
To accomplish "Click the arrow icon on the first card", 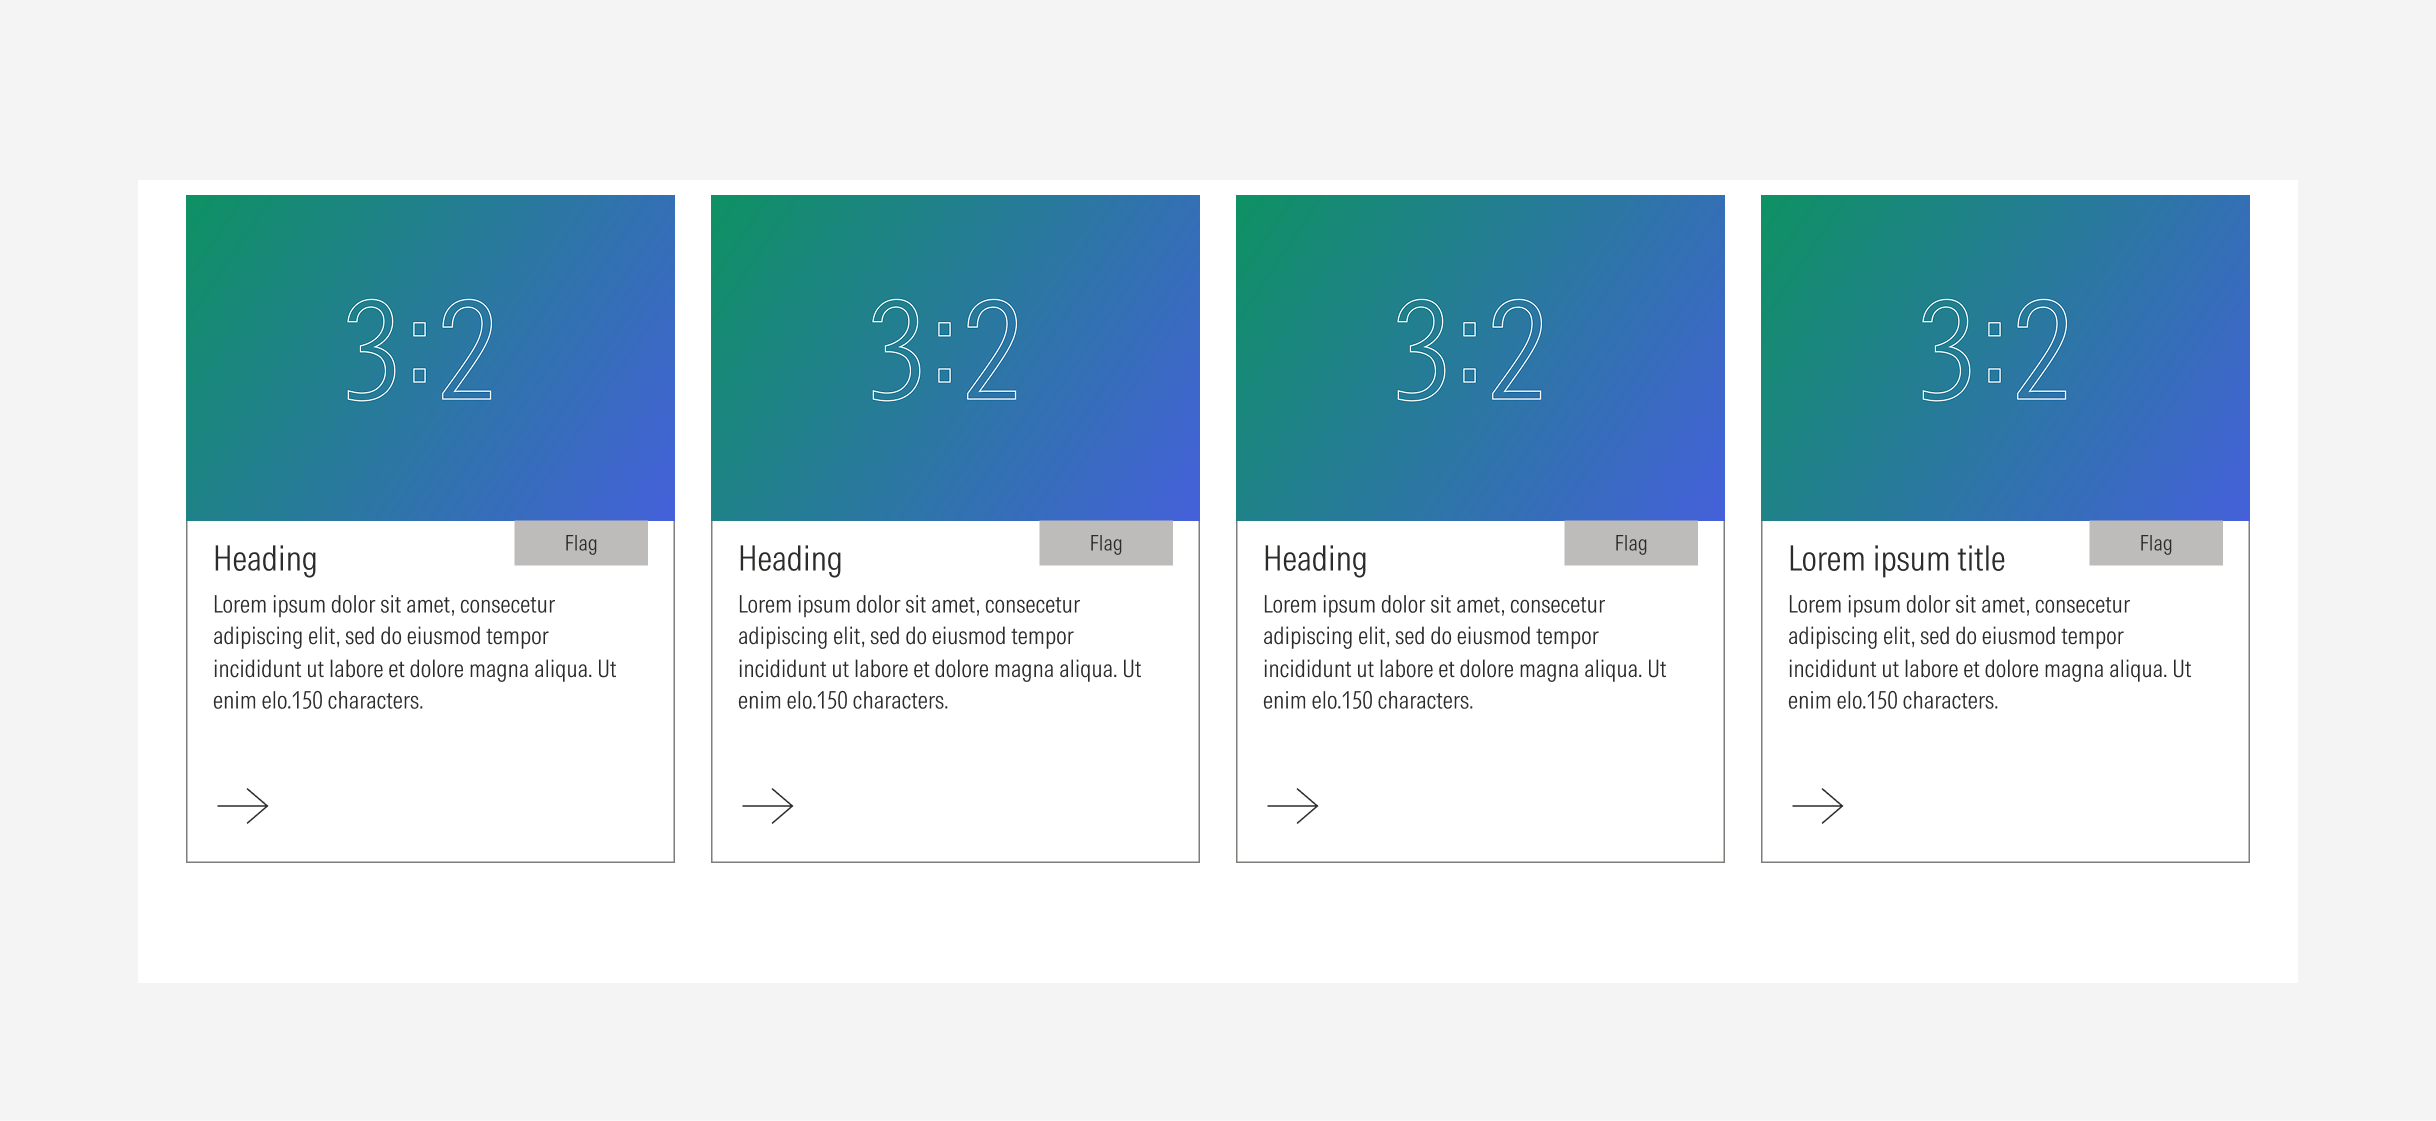I will pos(243,806).
